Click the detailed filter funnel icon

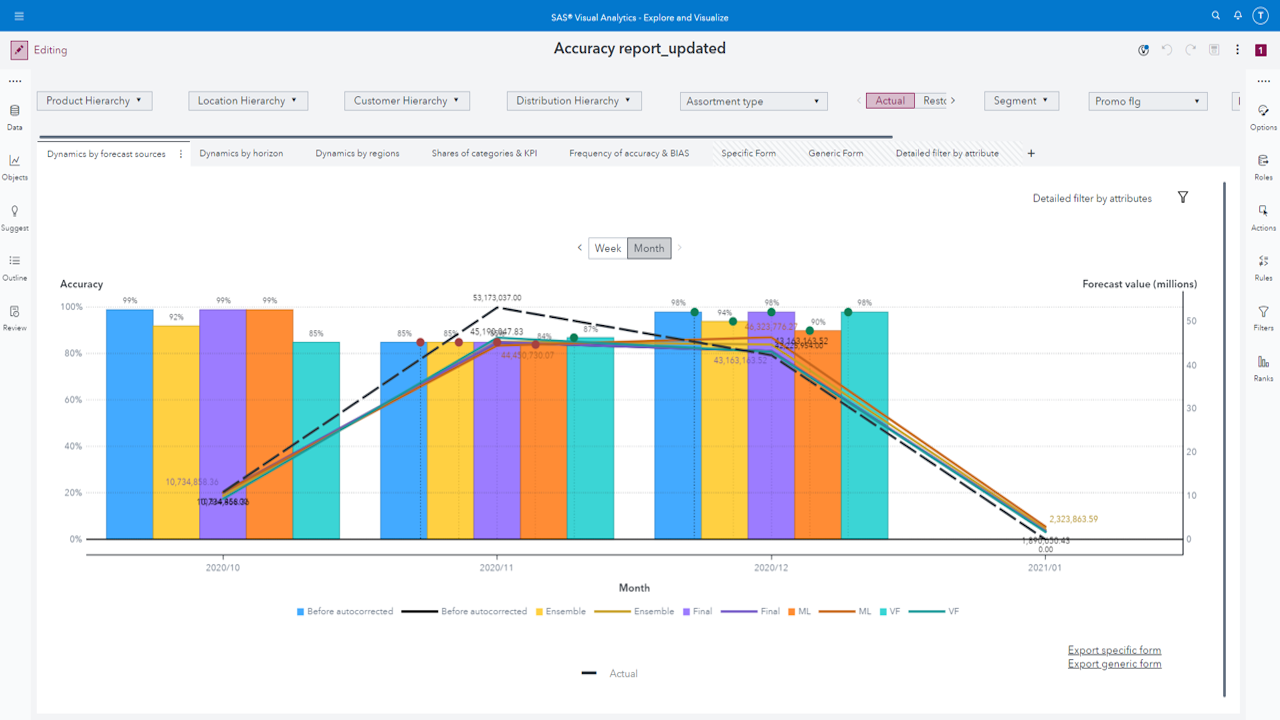[1183, 198]
